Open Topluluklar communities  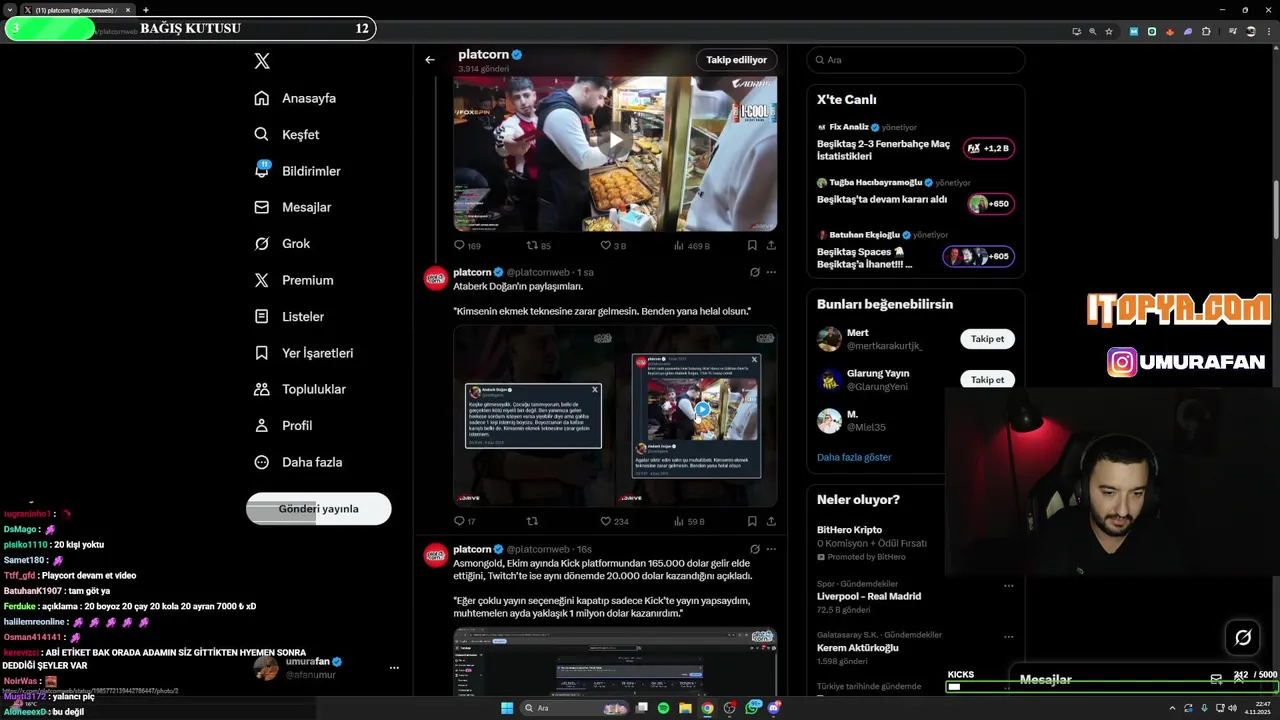click(x=300, y=389)
